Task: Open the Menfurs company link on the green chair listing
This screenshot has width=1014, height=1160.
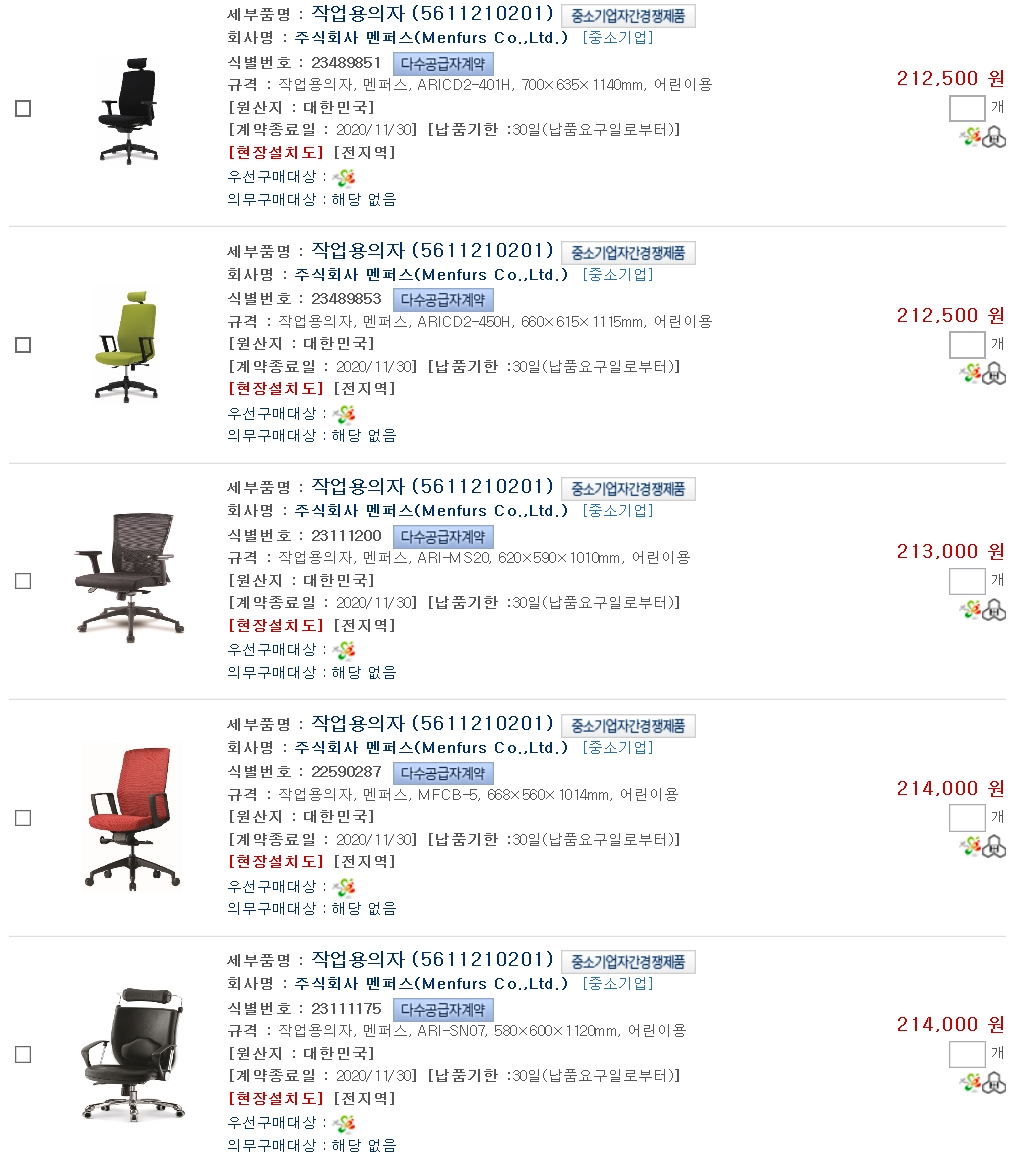Action: [x=431, y=275]
